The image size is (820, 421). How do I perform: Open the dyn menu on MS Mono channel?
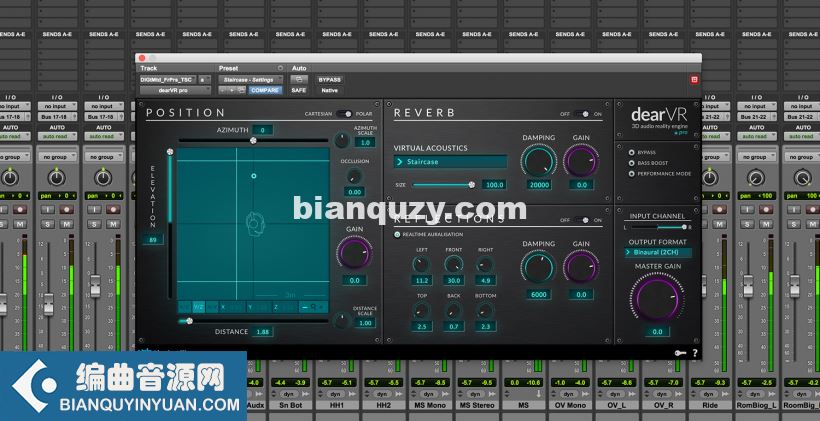tap(429, 394)
